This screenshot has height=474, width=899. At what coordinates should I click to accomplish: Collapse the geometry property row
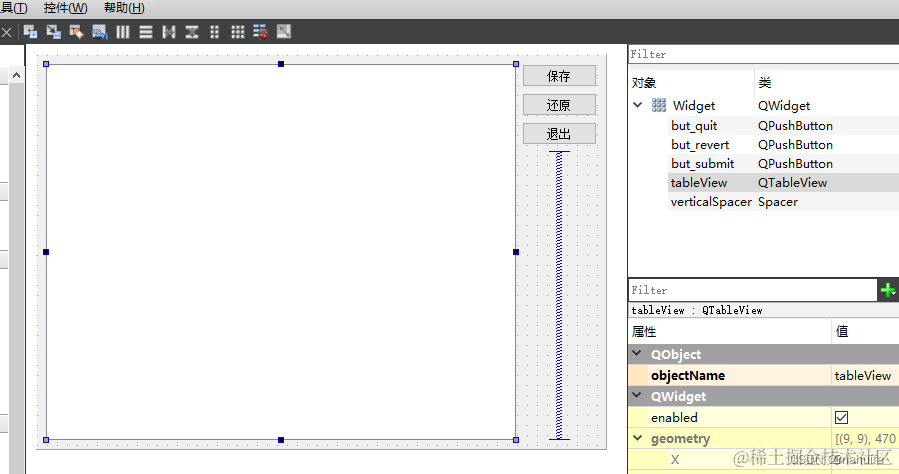pyautogui.click(x=637, y=438)
